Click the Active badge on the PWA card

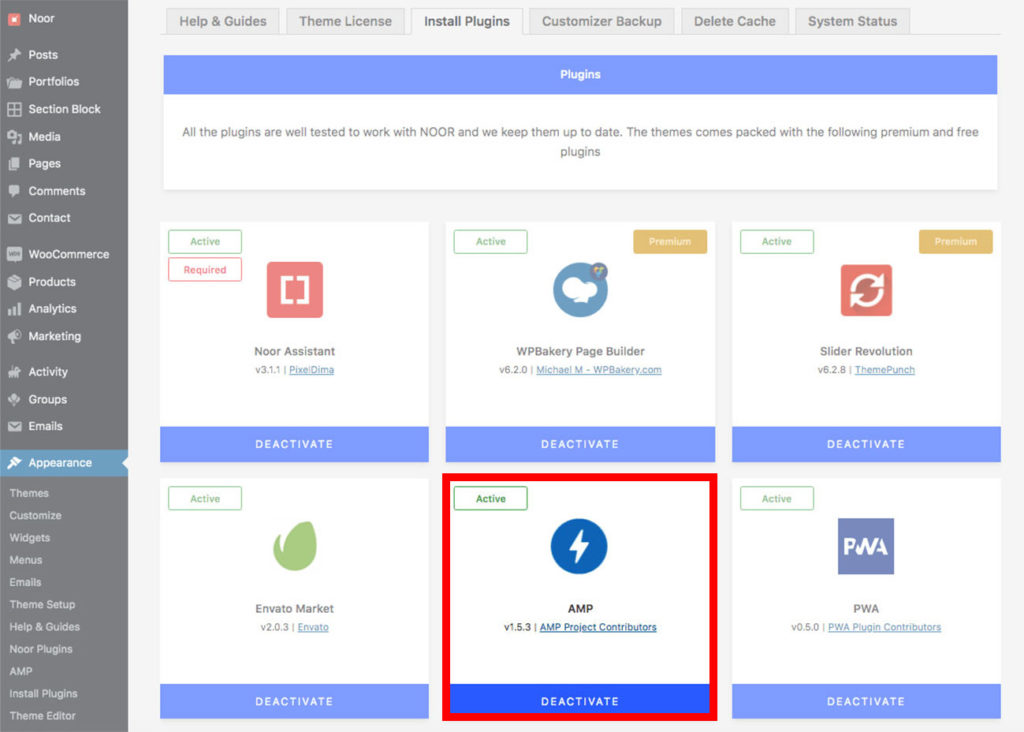[776, 498]
